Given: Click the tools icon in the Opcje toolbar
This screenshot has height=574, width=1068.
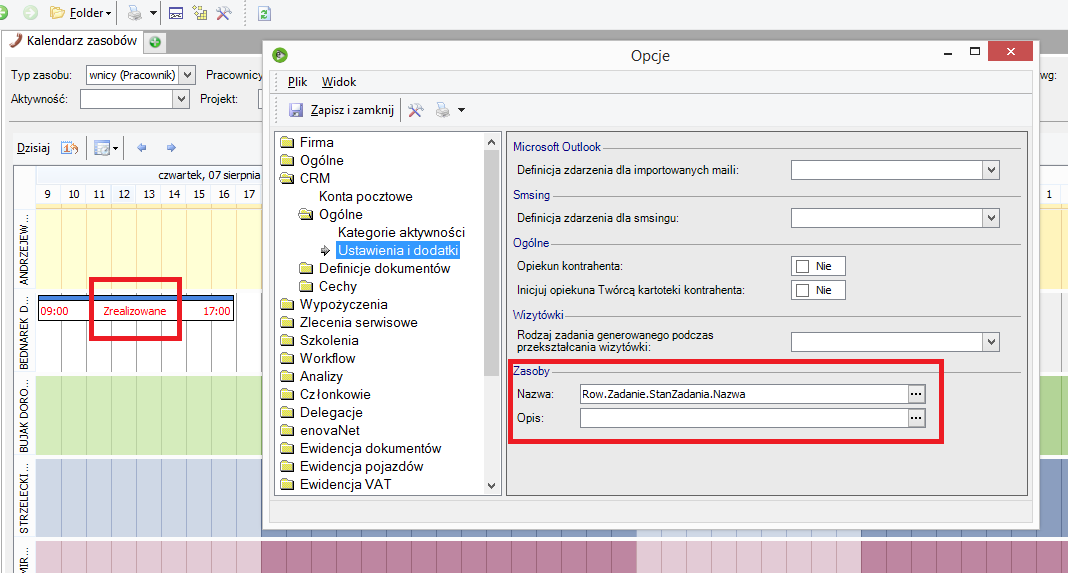Looking at the screenshot, I should pyautogui.click(x=415, y=110).
